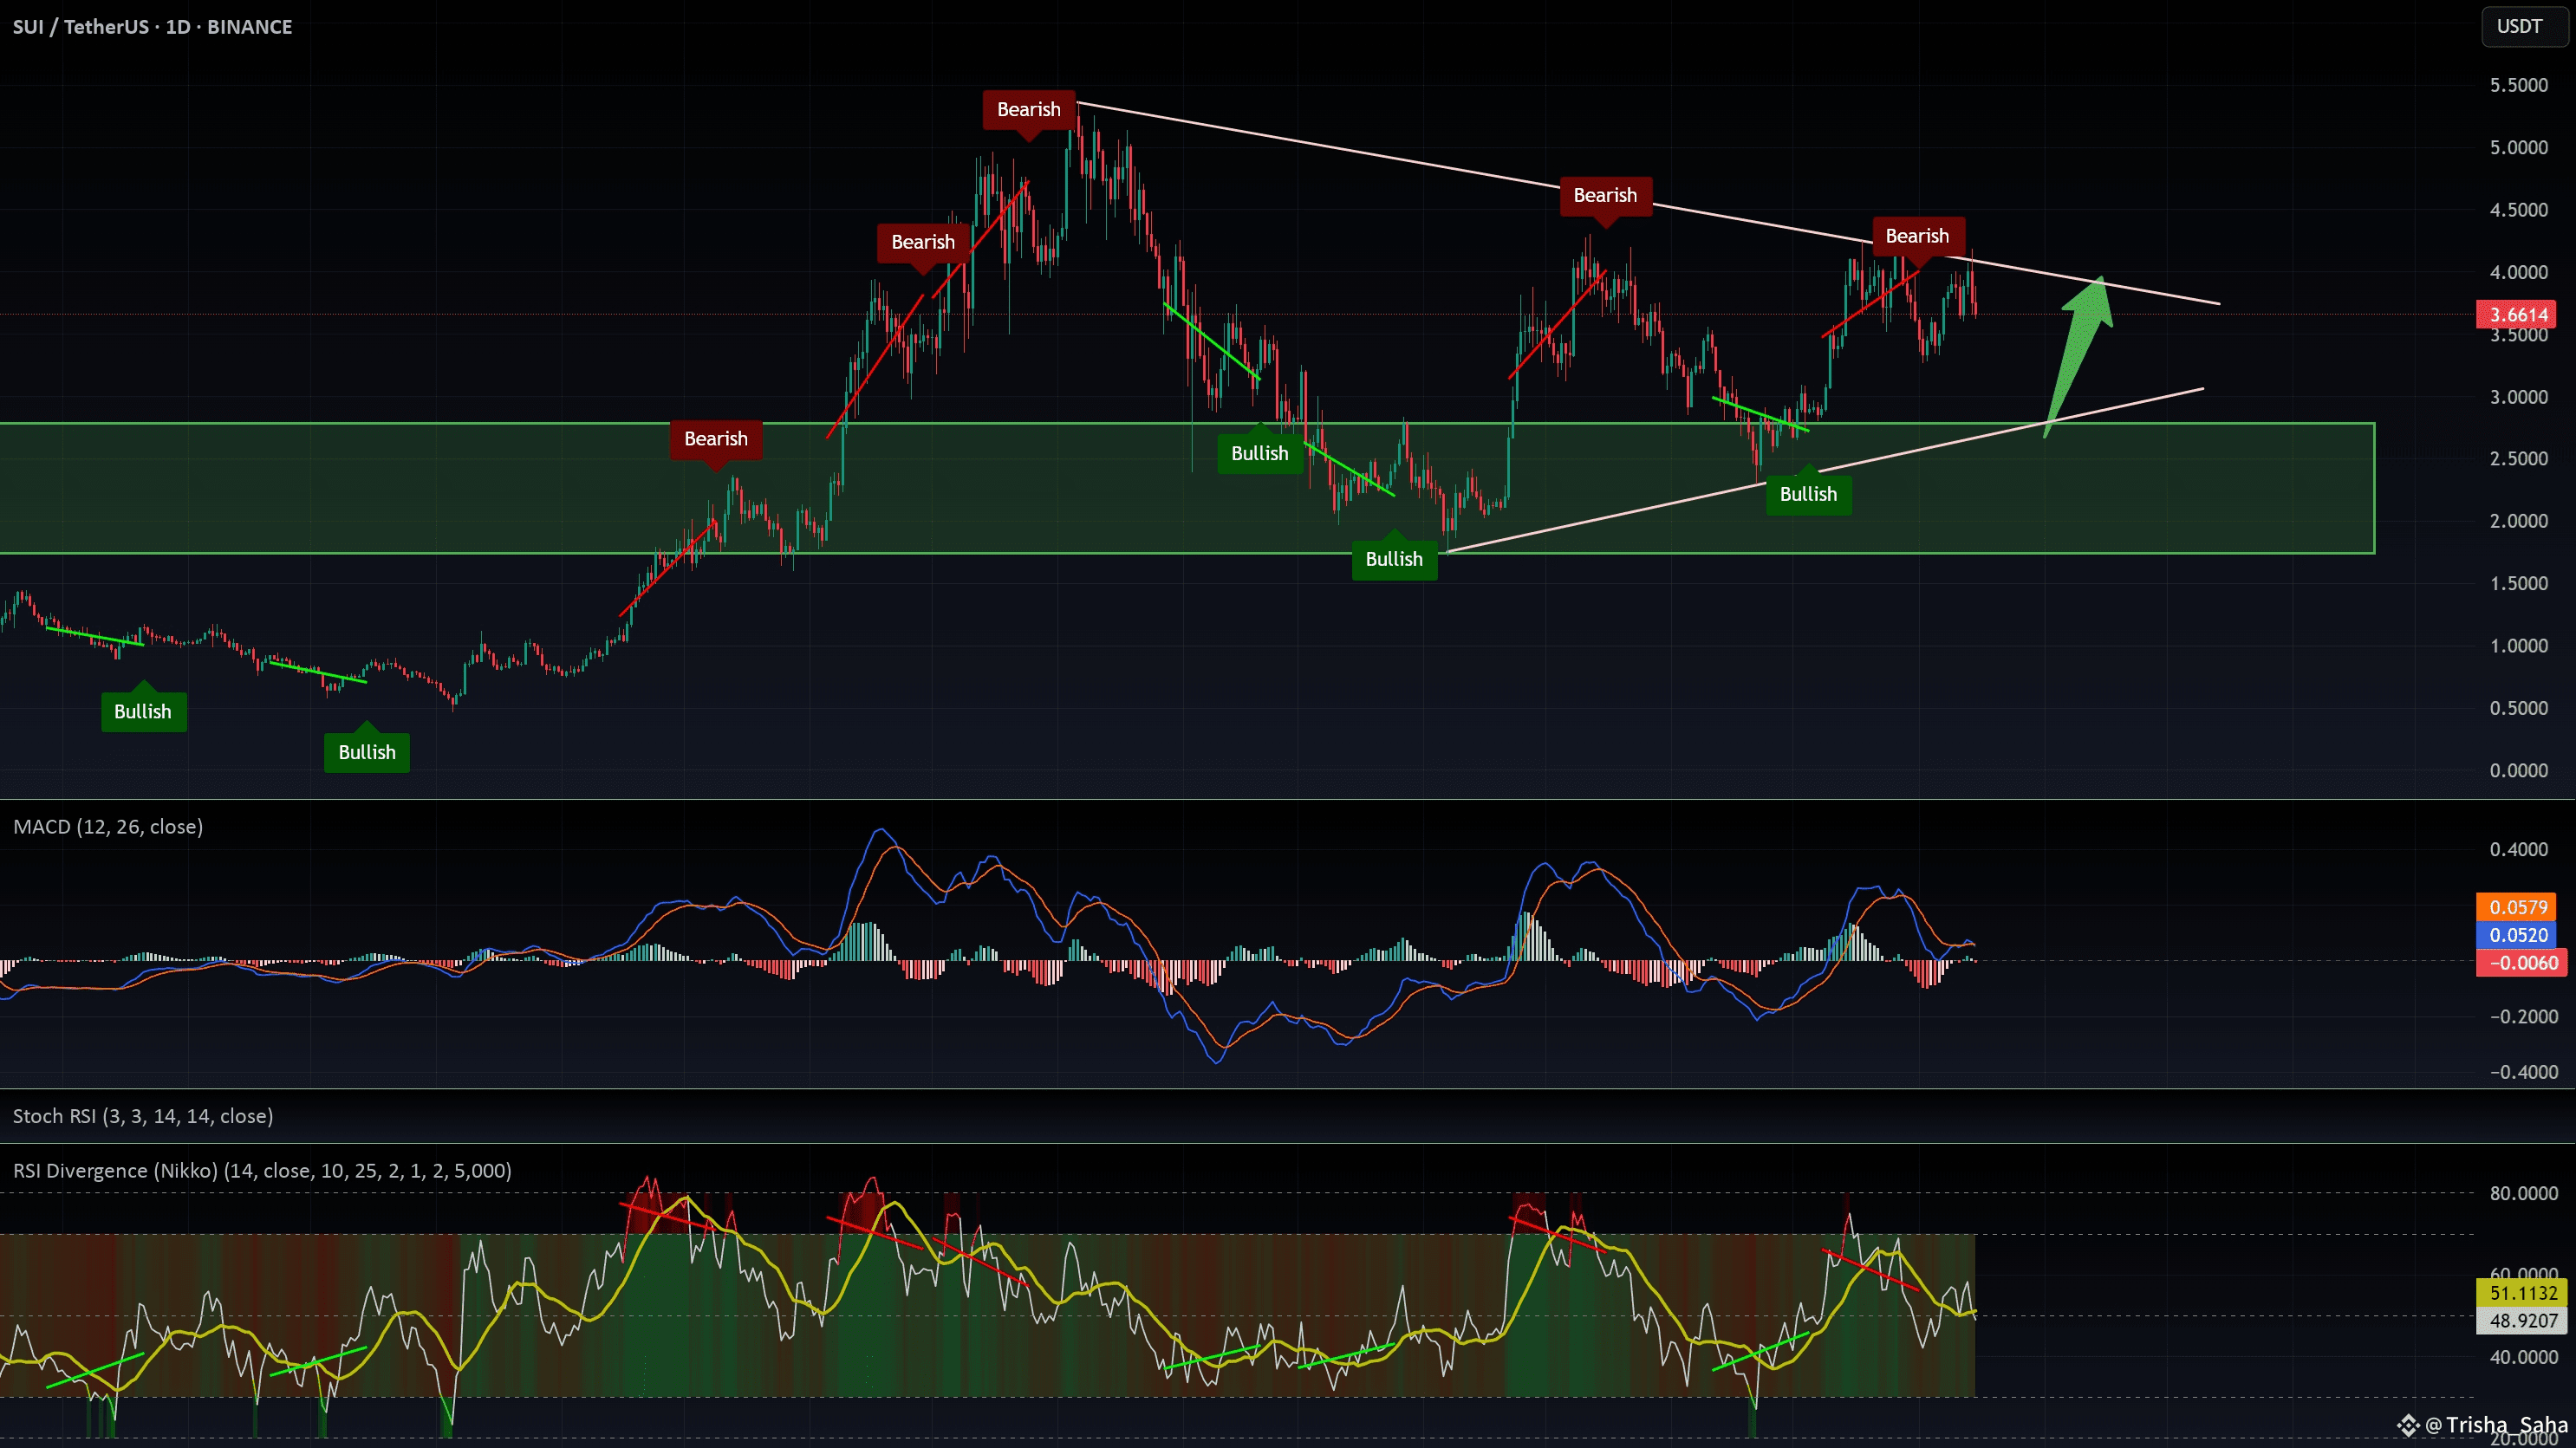Image resolution: width=2576 pixels, height=1448 pixels.
Task: Click the Bullish label at the triangle's lower-left start
Action: tap(1394, 559)
